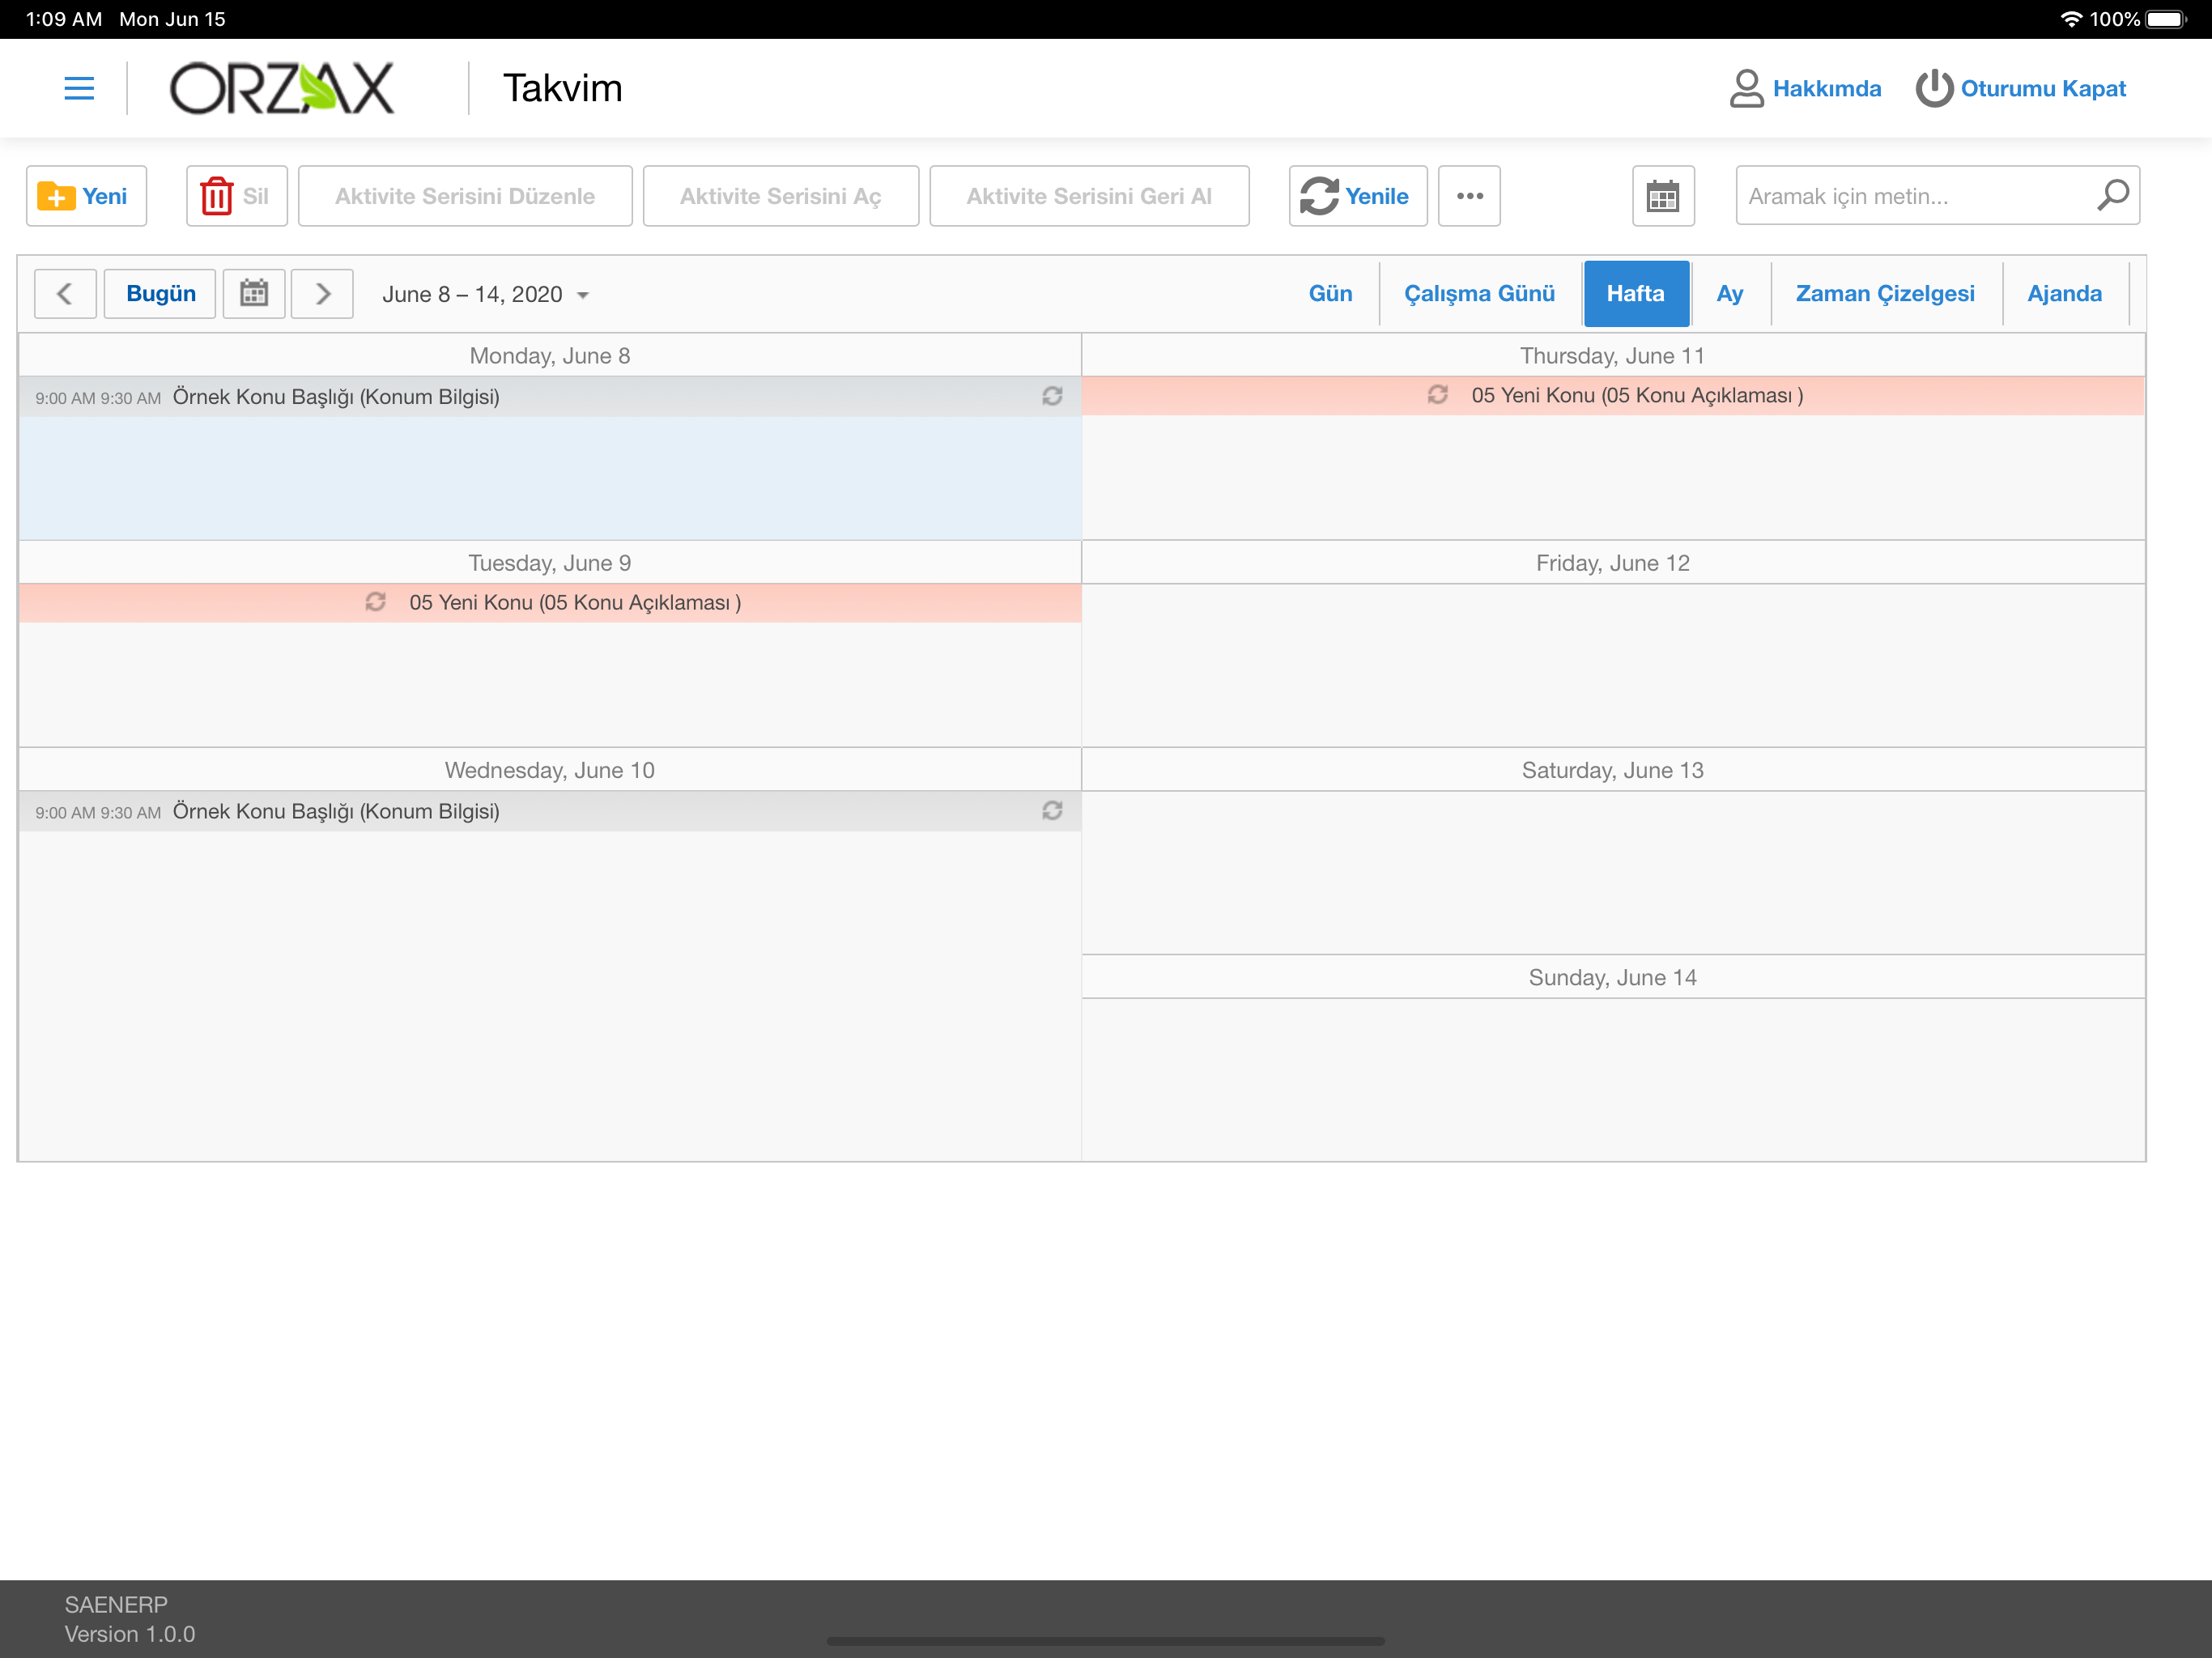Click recurrence icon on Tuesday event

click(x=376, y=602)
